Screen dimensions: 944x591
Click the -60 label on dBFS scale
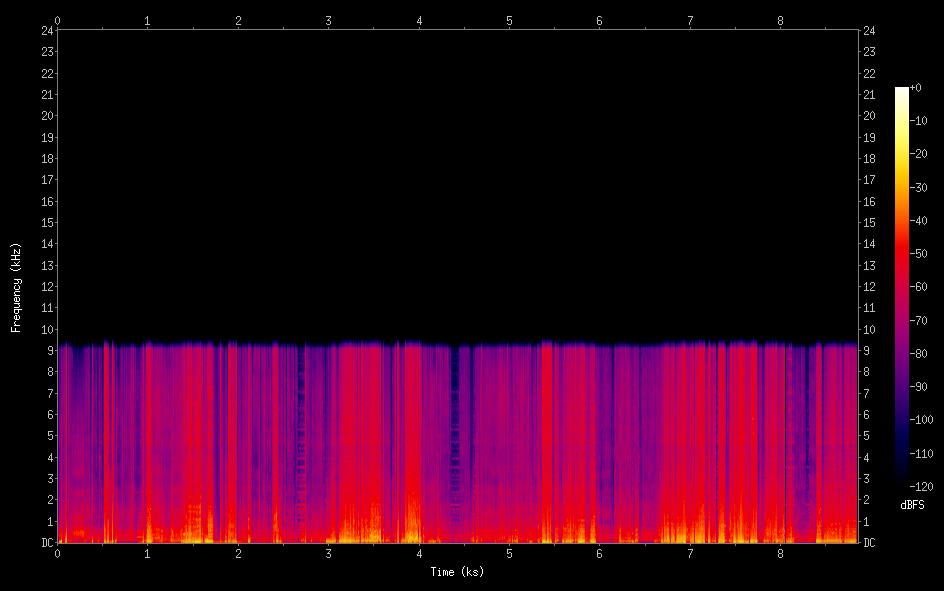(x=918, y=288)
